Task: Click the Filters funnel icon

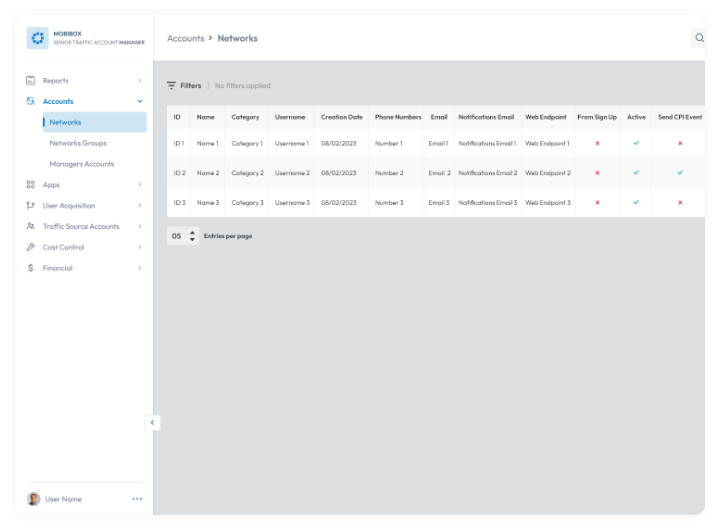Action: tap(171, 85)
